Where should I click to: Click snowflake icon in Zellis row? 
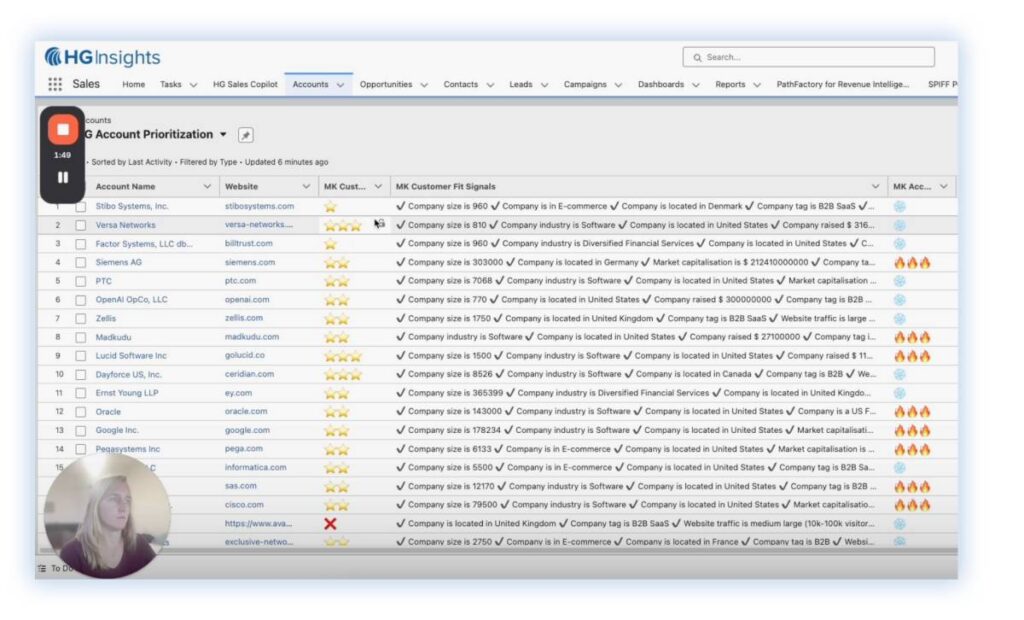900,319
